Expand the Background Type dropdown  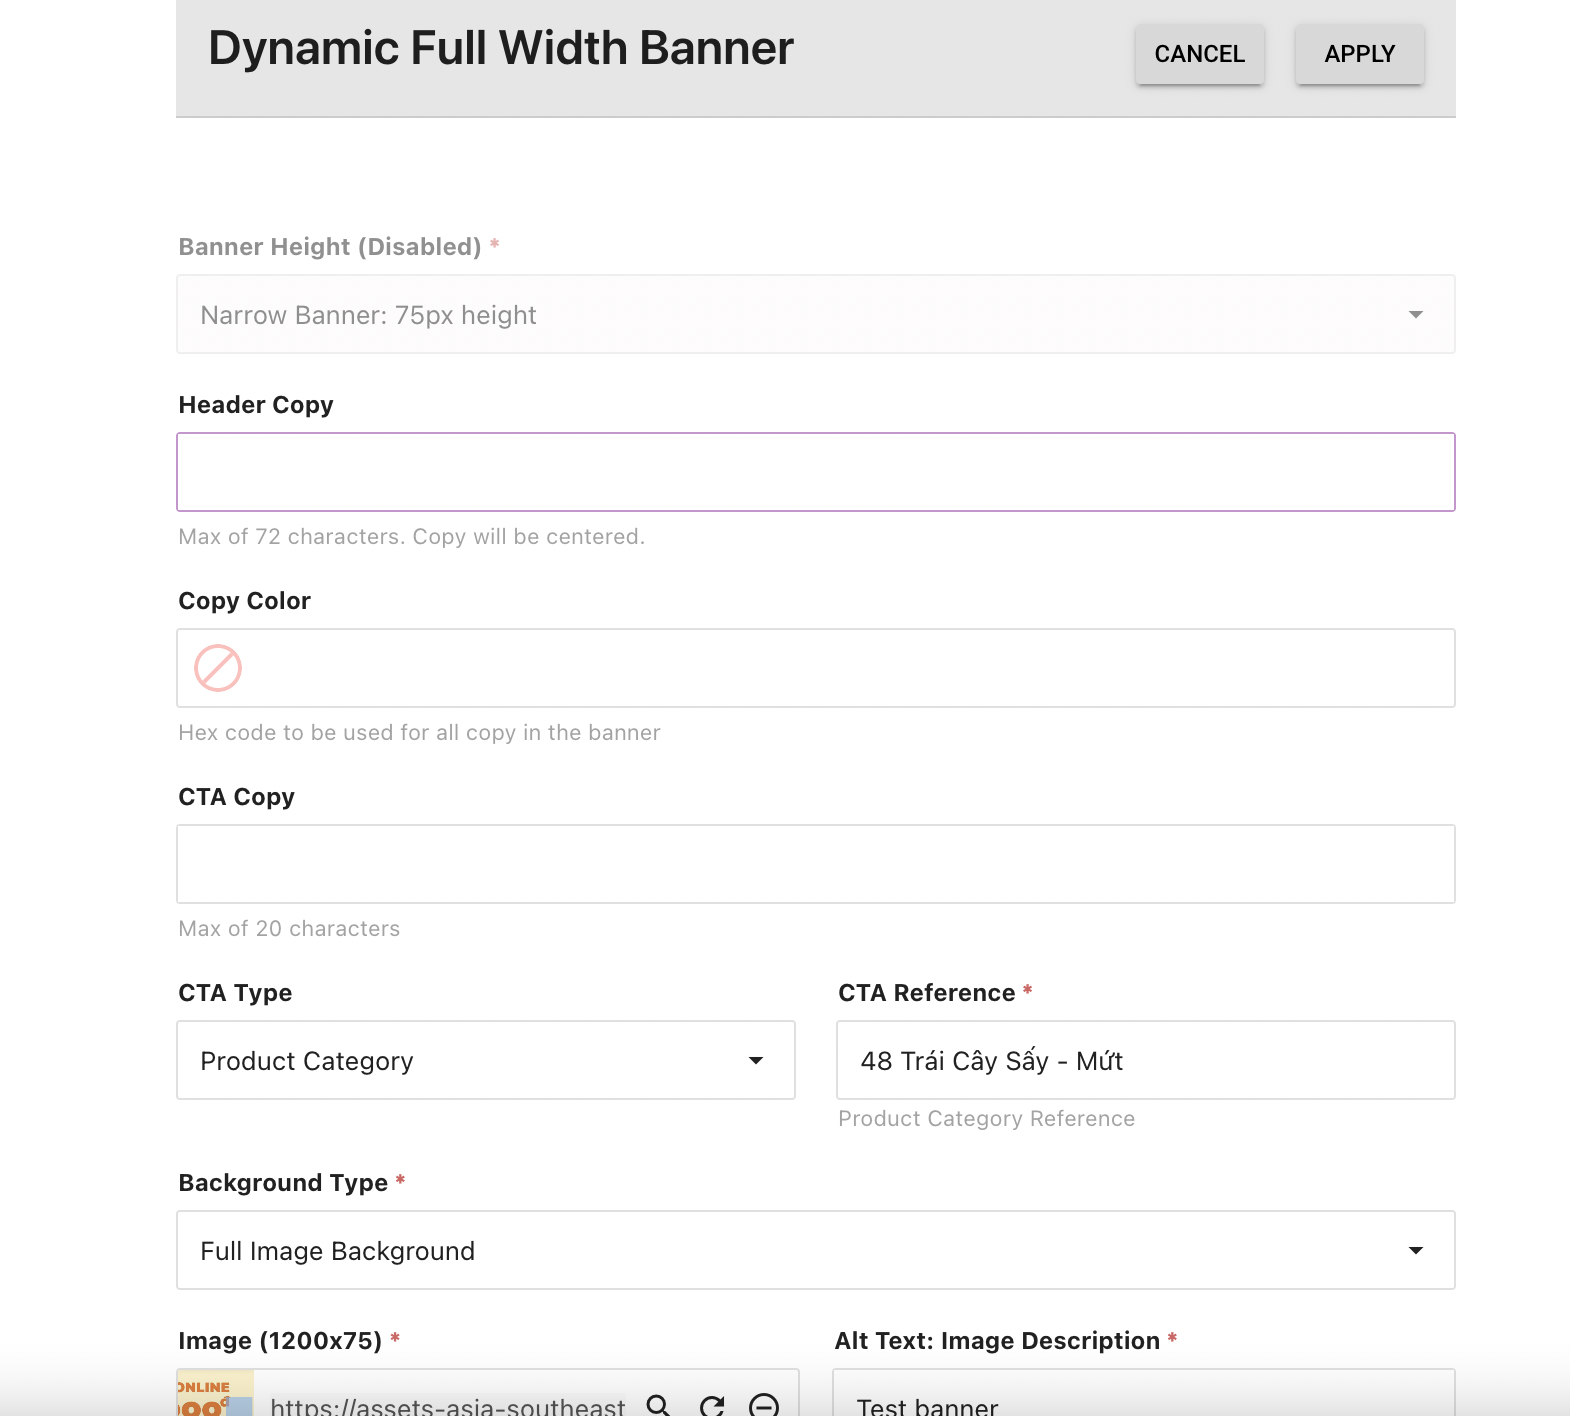point(1415,1250)
